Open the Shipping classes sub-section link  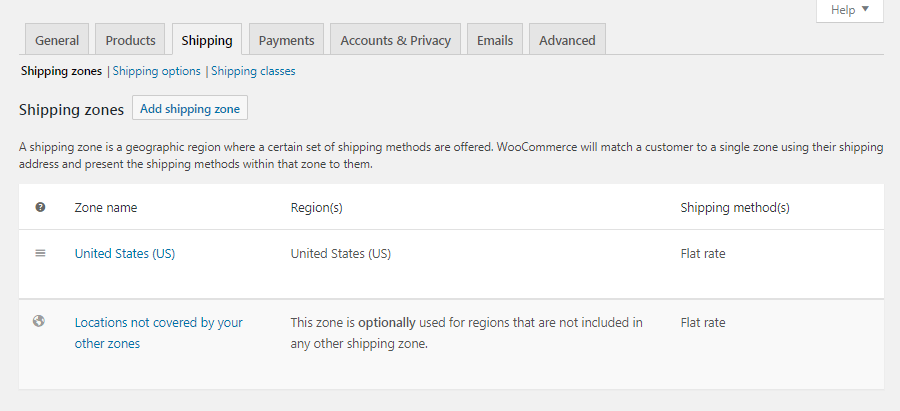tap(253, 71)
